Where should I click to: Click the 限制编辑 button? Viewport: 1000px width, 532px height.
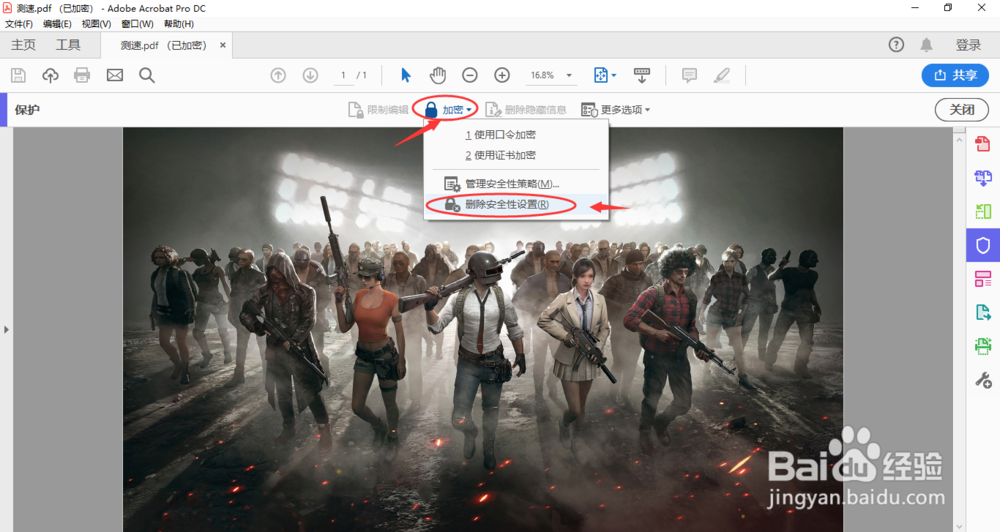coord(378,110)
